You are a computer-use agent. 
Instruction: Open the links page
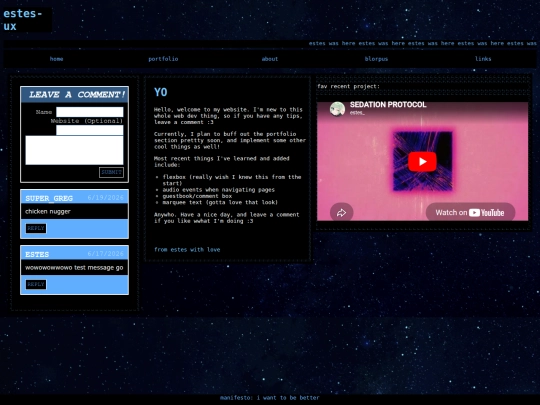[483, 59]
